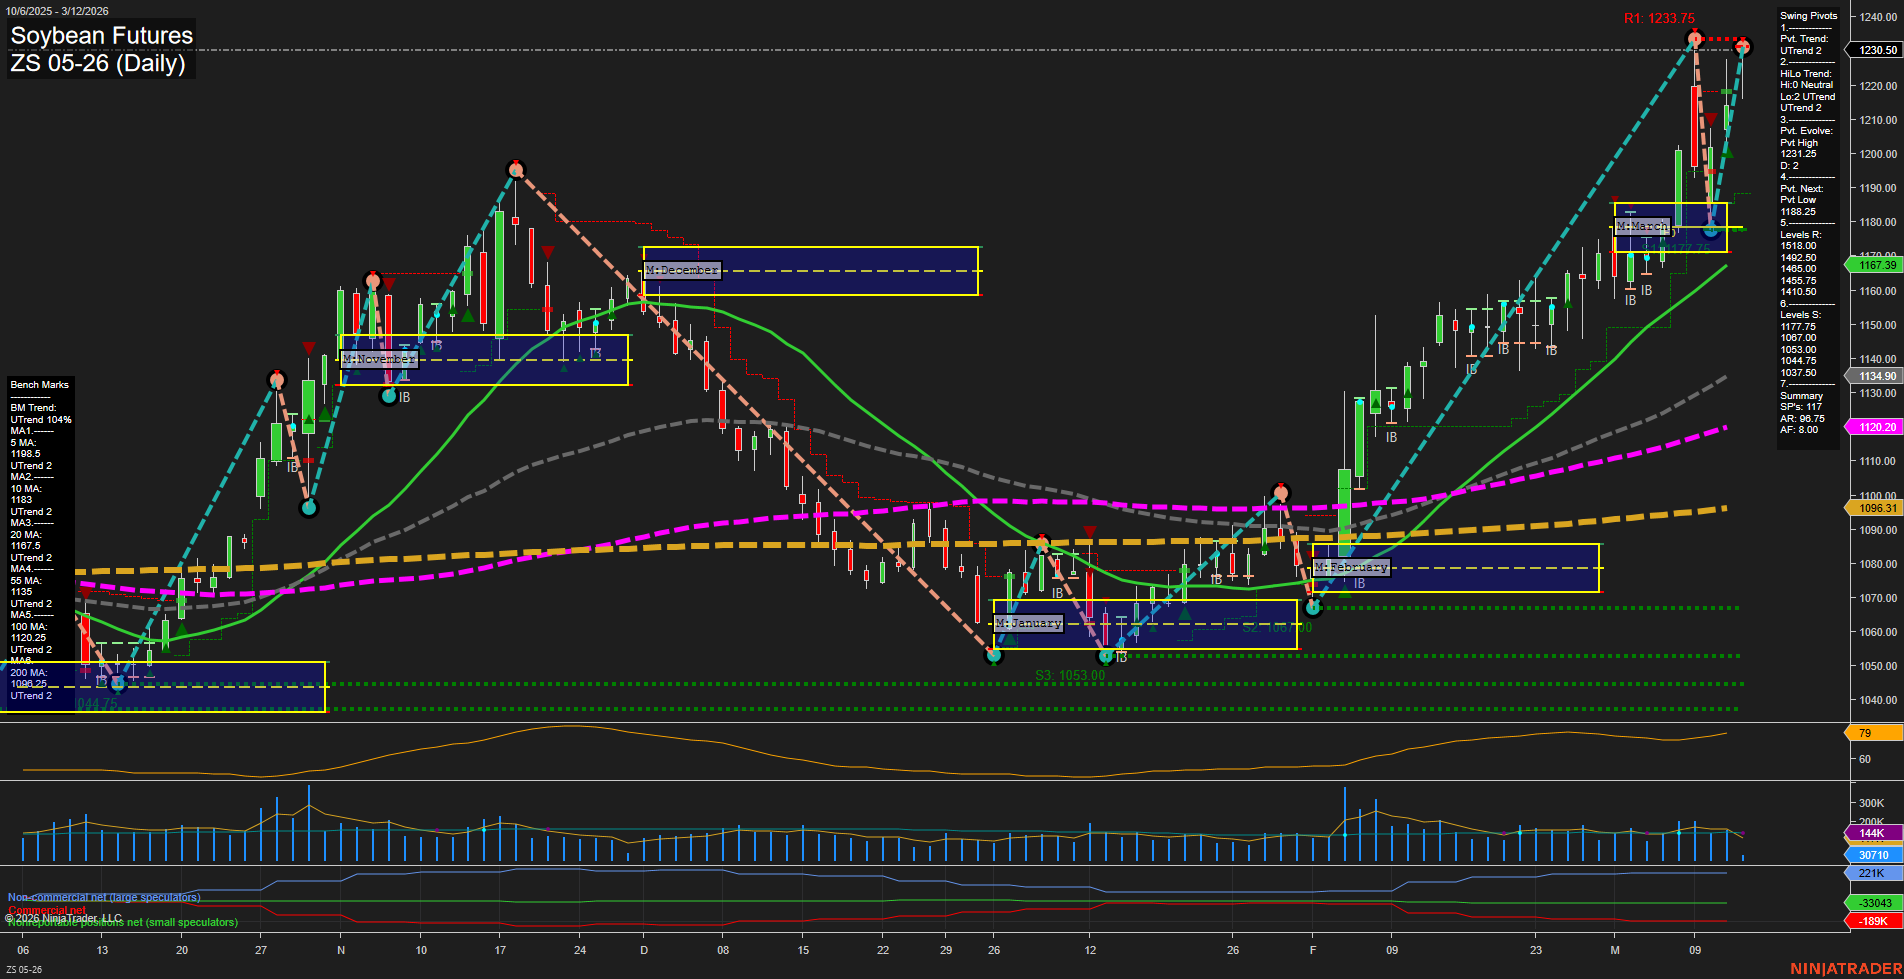Select the Levels R: heading
The height and width of the screenshot is (979, 1904).
tap(1801, 235)
